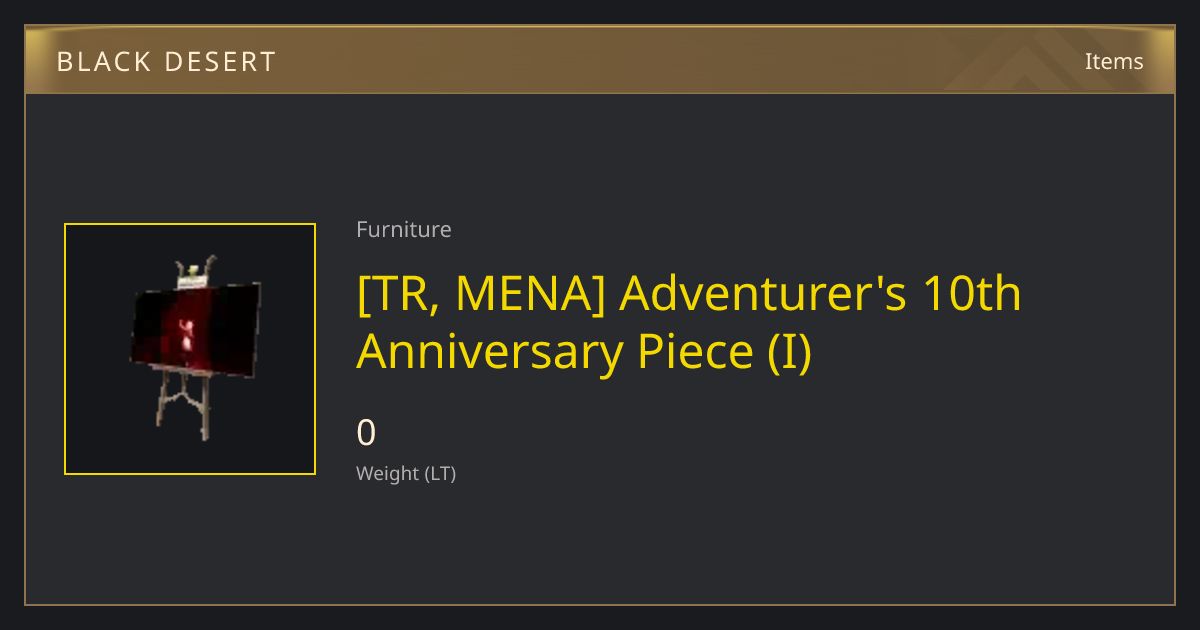Click the gold header banner background
The height and width of the screenshot is (630, 1200).
click(x=600, y=60)
